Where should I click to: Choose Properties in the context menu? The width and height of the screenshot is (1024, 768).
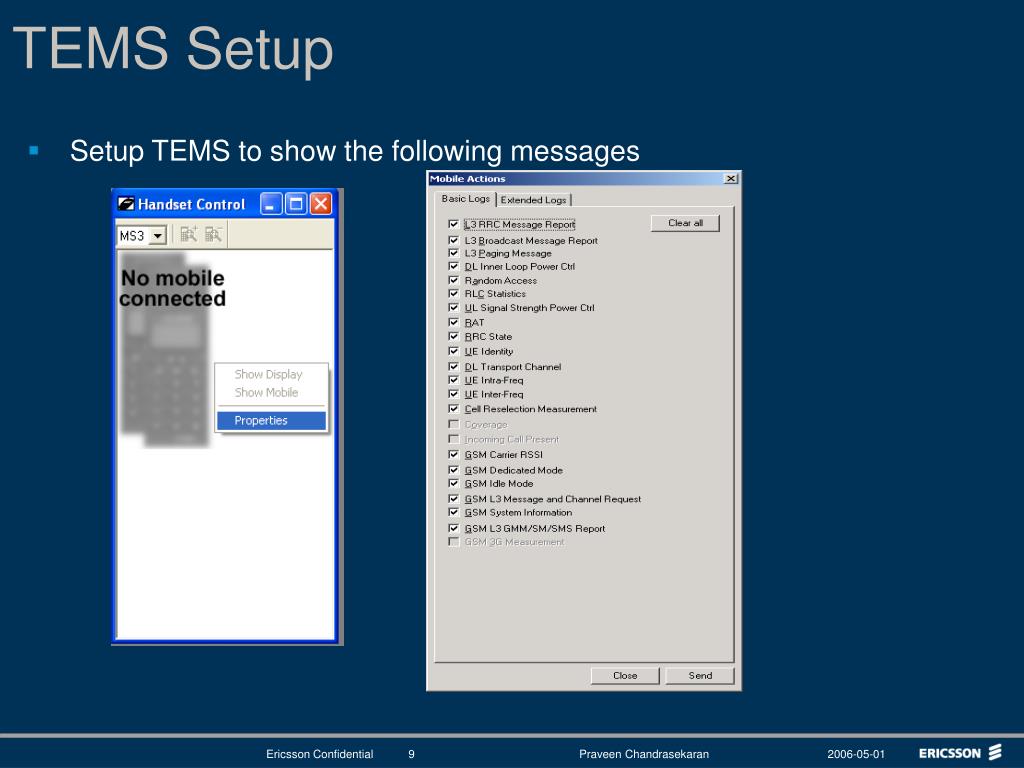point(271,421)
